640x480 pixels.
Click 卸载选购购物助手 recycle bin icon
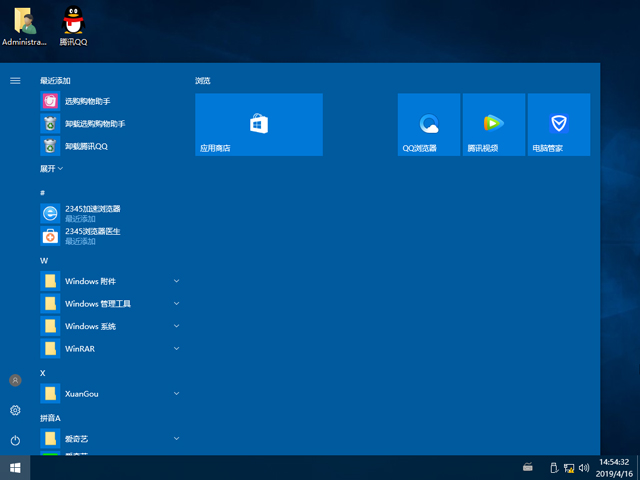(x=50, y=124)
